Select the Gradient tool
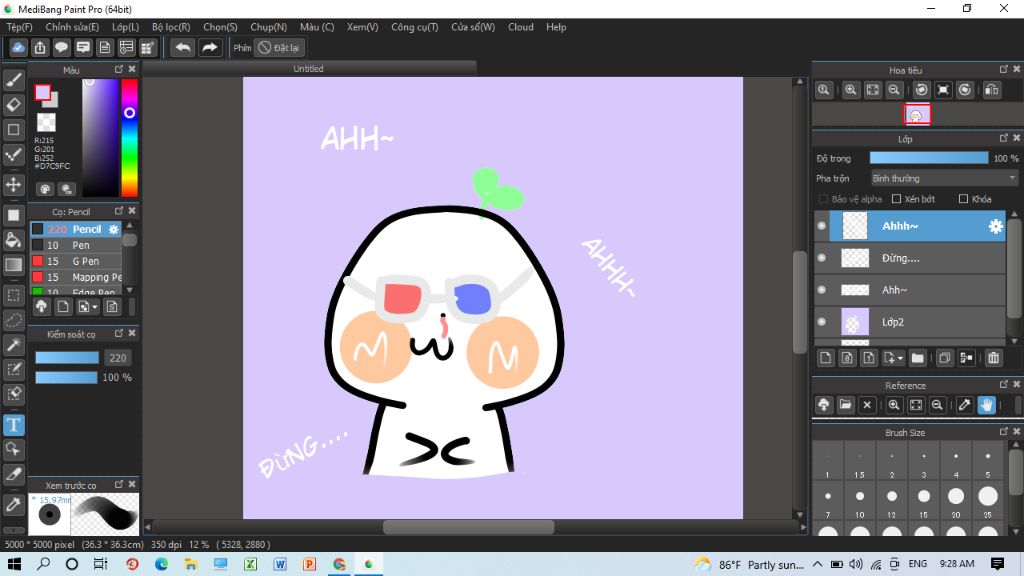Screen dimensions: 1024x576 click(x=14, y=264)
